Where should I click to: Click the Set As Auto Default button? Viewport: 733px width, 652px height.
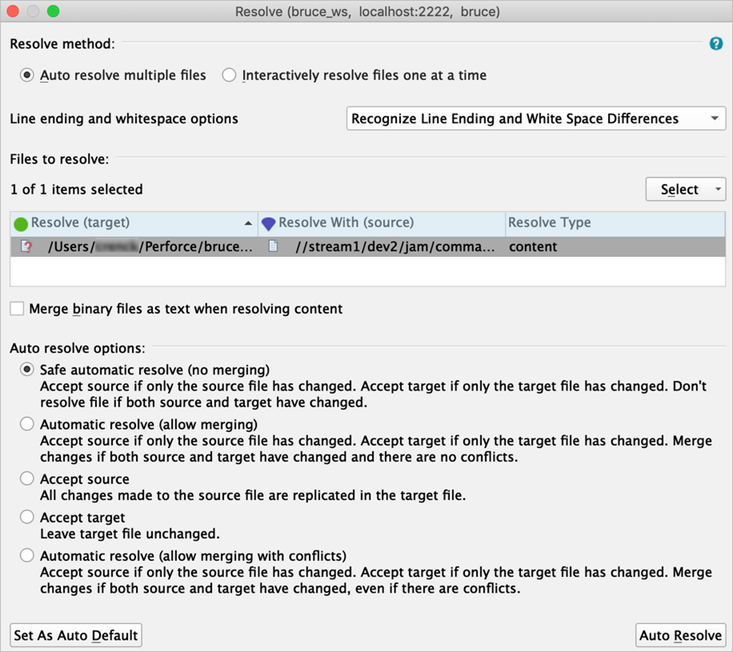pos(76,635)
